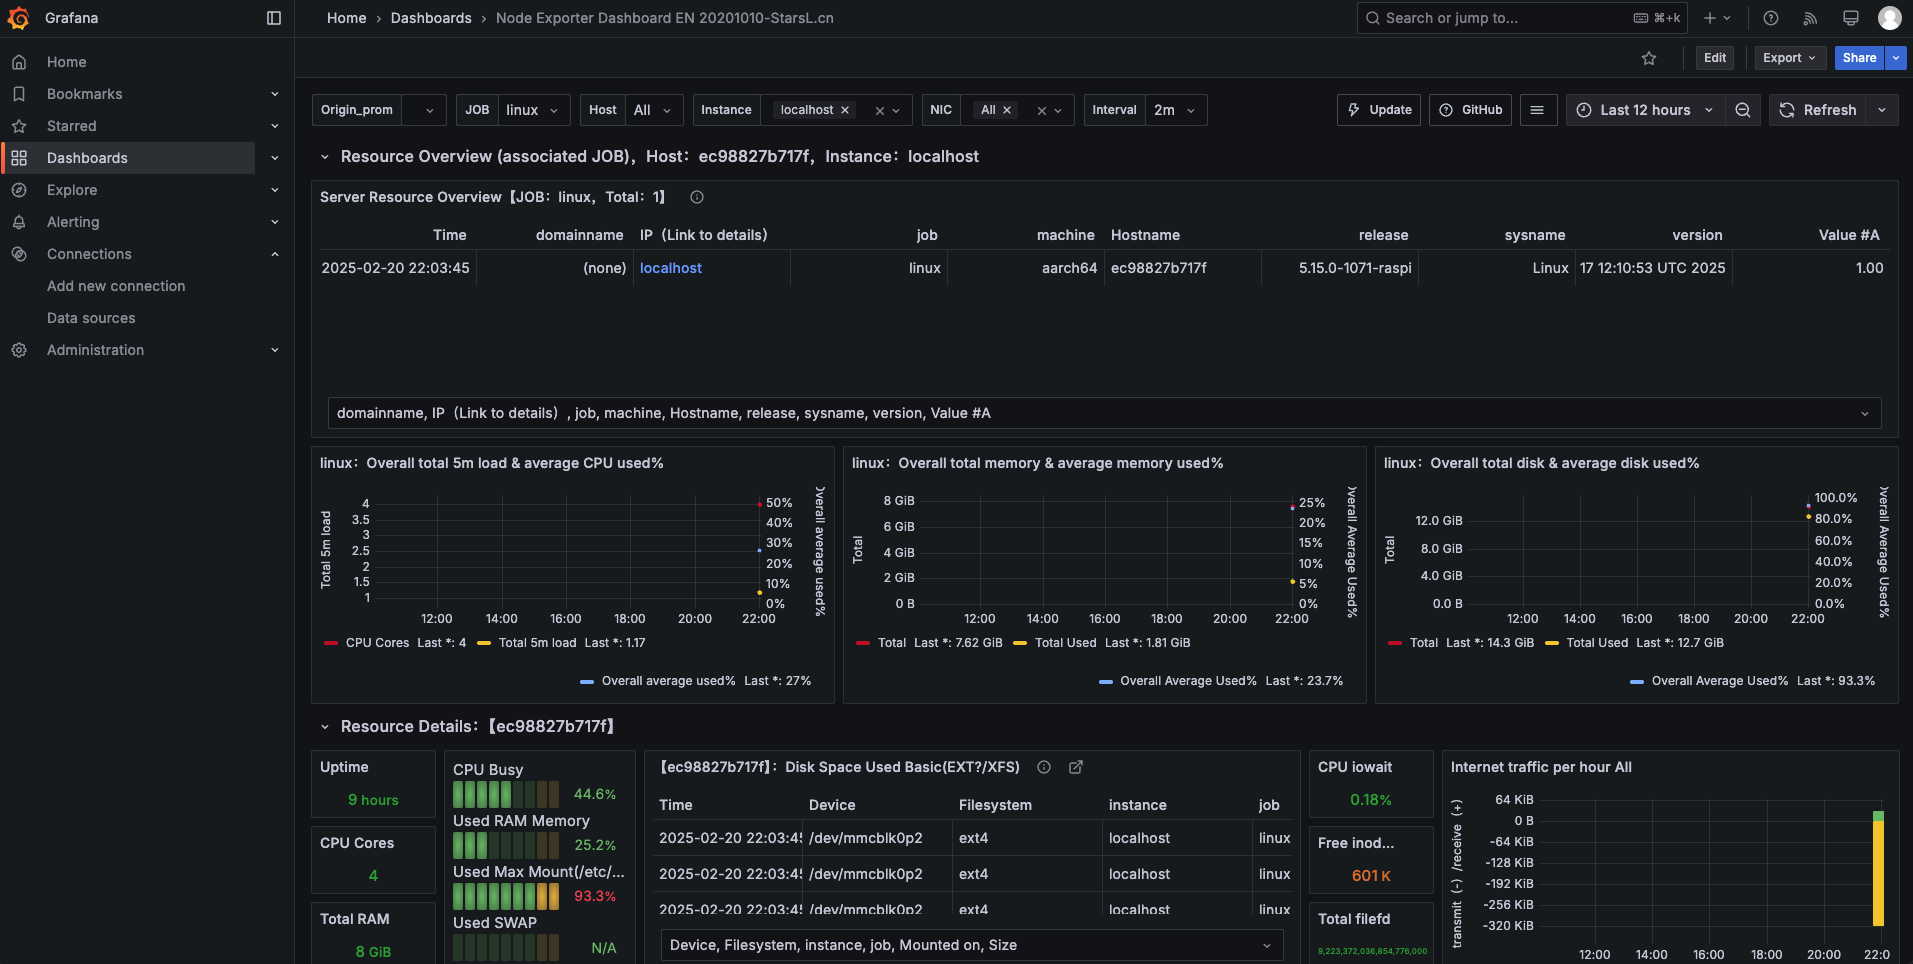Open external link icon on Disk Space panel
The width and height of the screenshot is (1913, 964).
(x=1076, y=767)
